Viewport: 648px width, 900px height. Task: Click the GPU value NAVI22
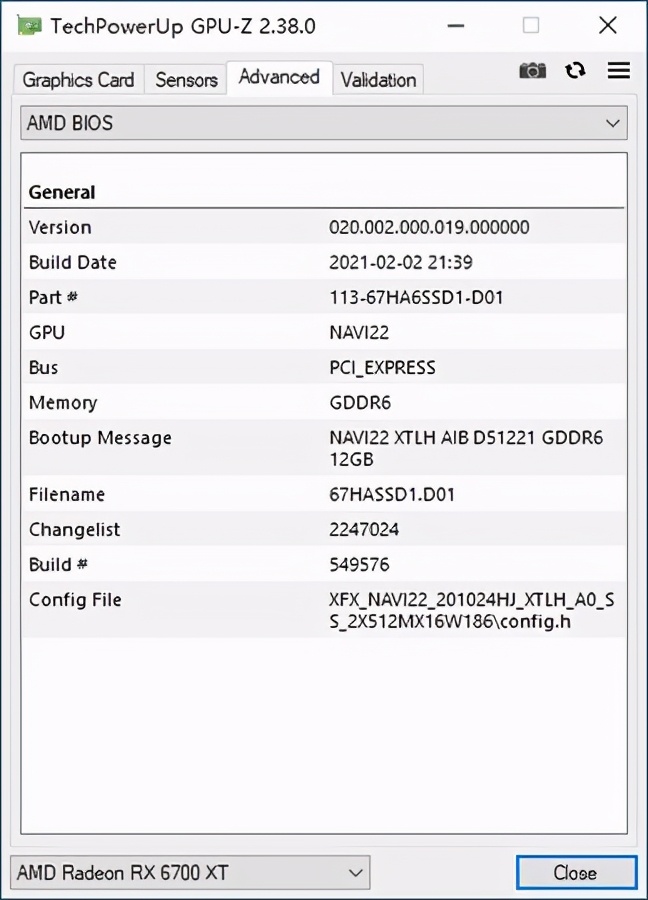coord(359,332)
